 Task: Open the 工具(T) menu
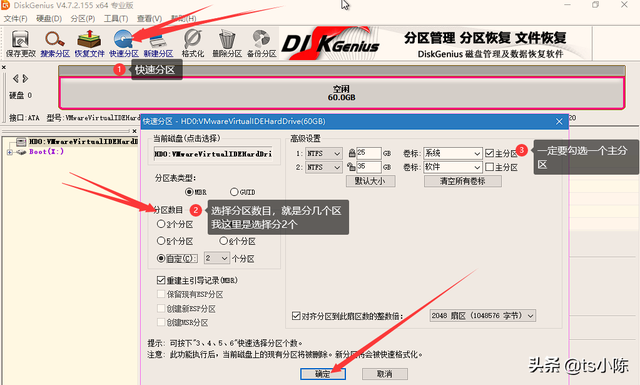116,18
